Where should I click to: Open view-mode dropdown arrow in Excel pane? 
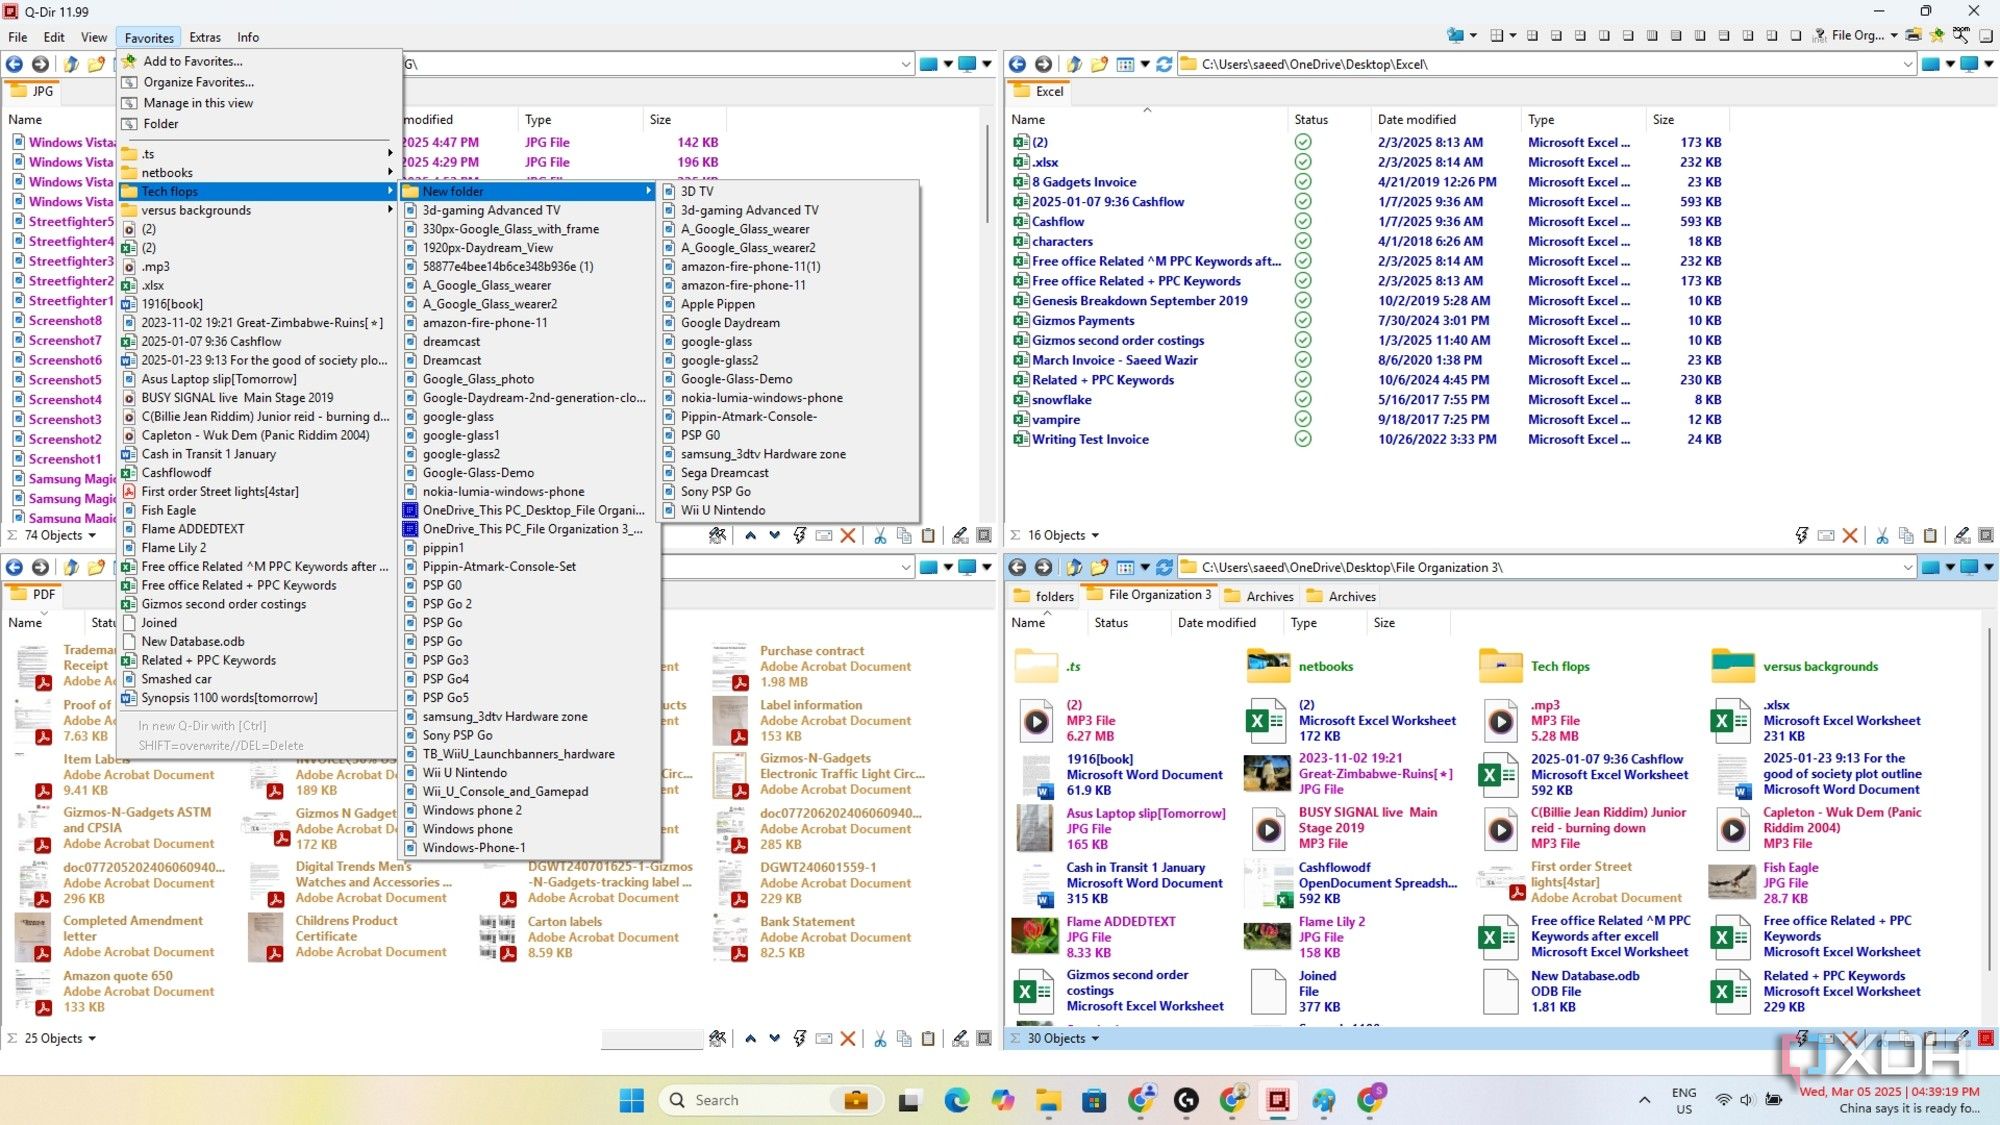coord(1145,64)
